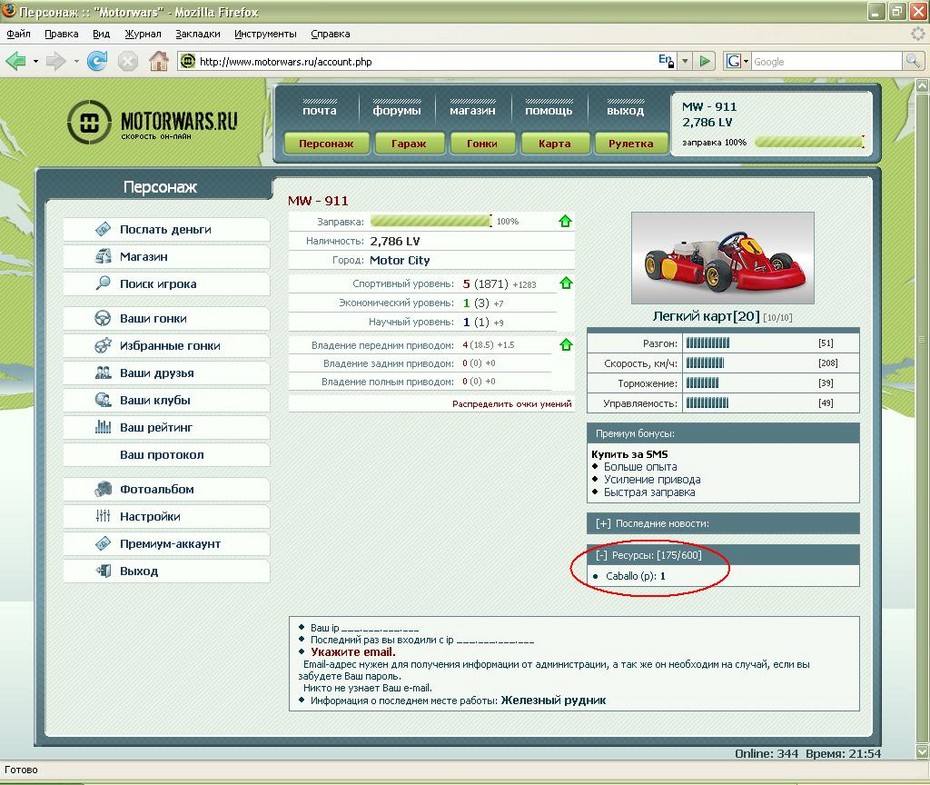Screen dimensions: 930x785
Task: Click the stop loading icon
Action: 128,61
